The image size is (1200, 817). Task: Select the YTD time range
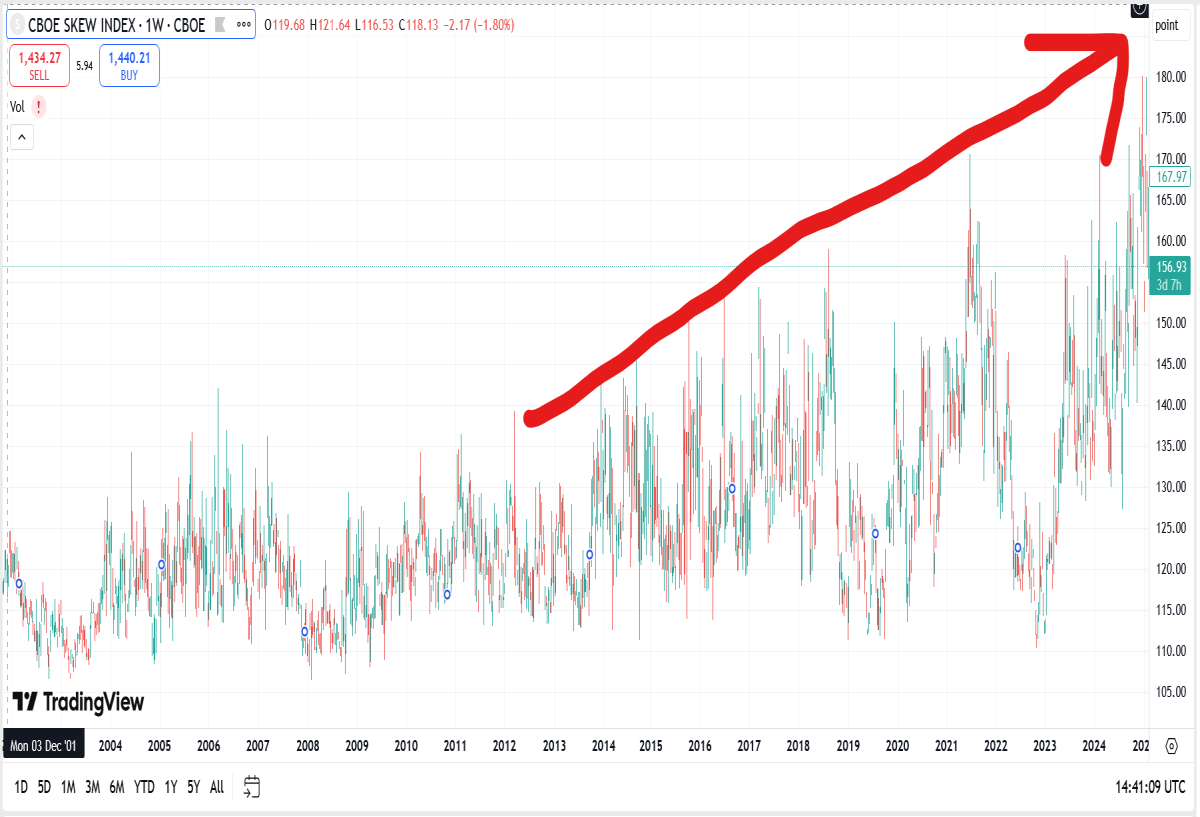(x=144, y=787)
